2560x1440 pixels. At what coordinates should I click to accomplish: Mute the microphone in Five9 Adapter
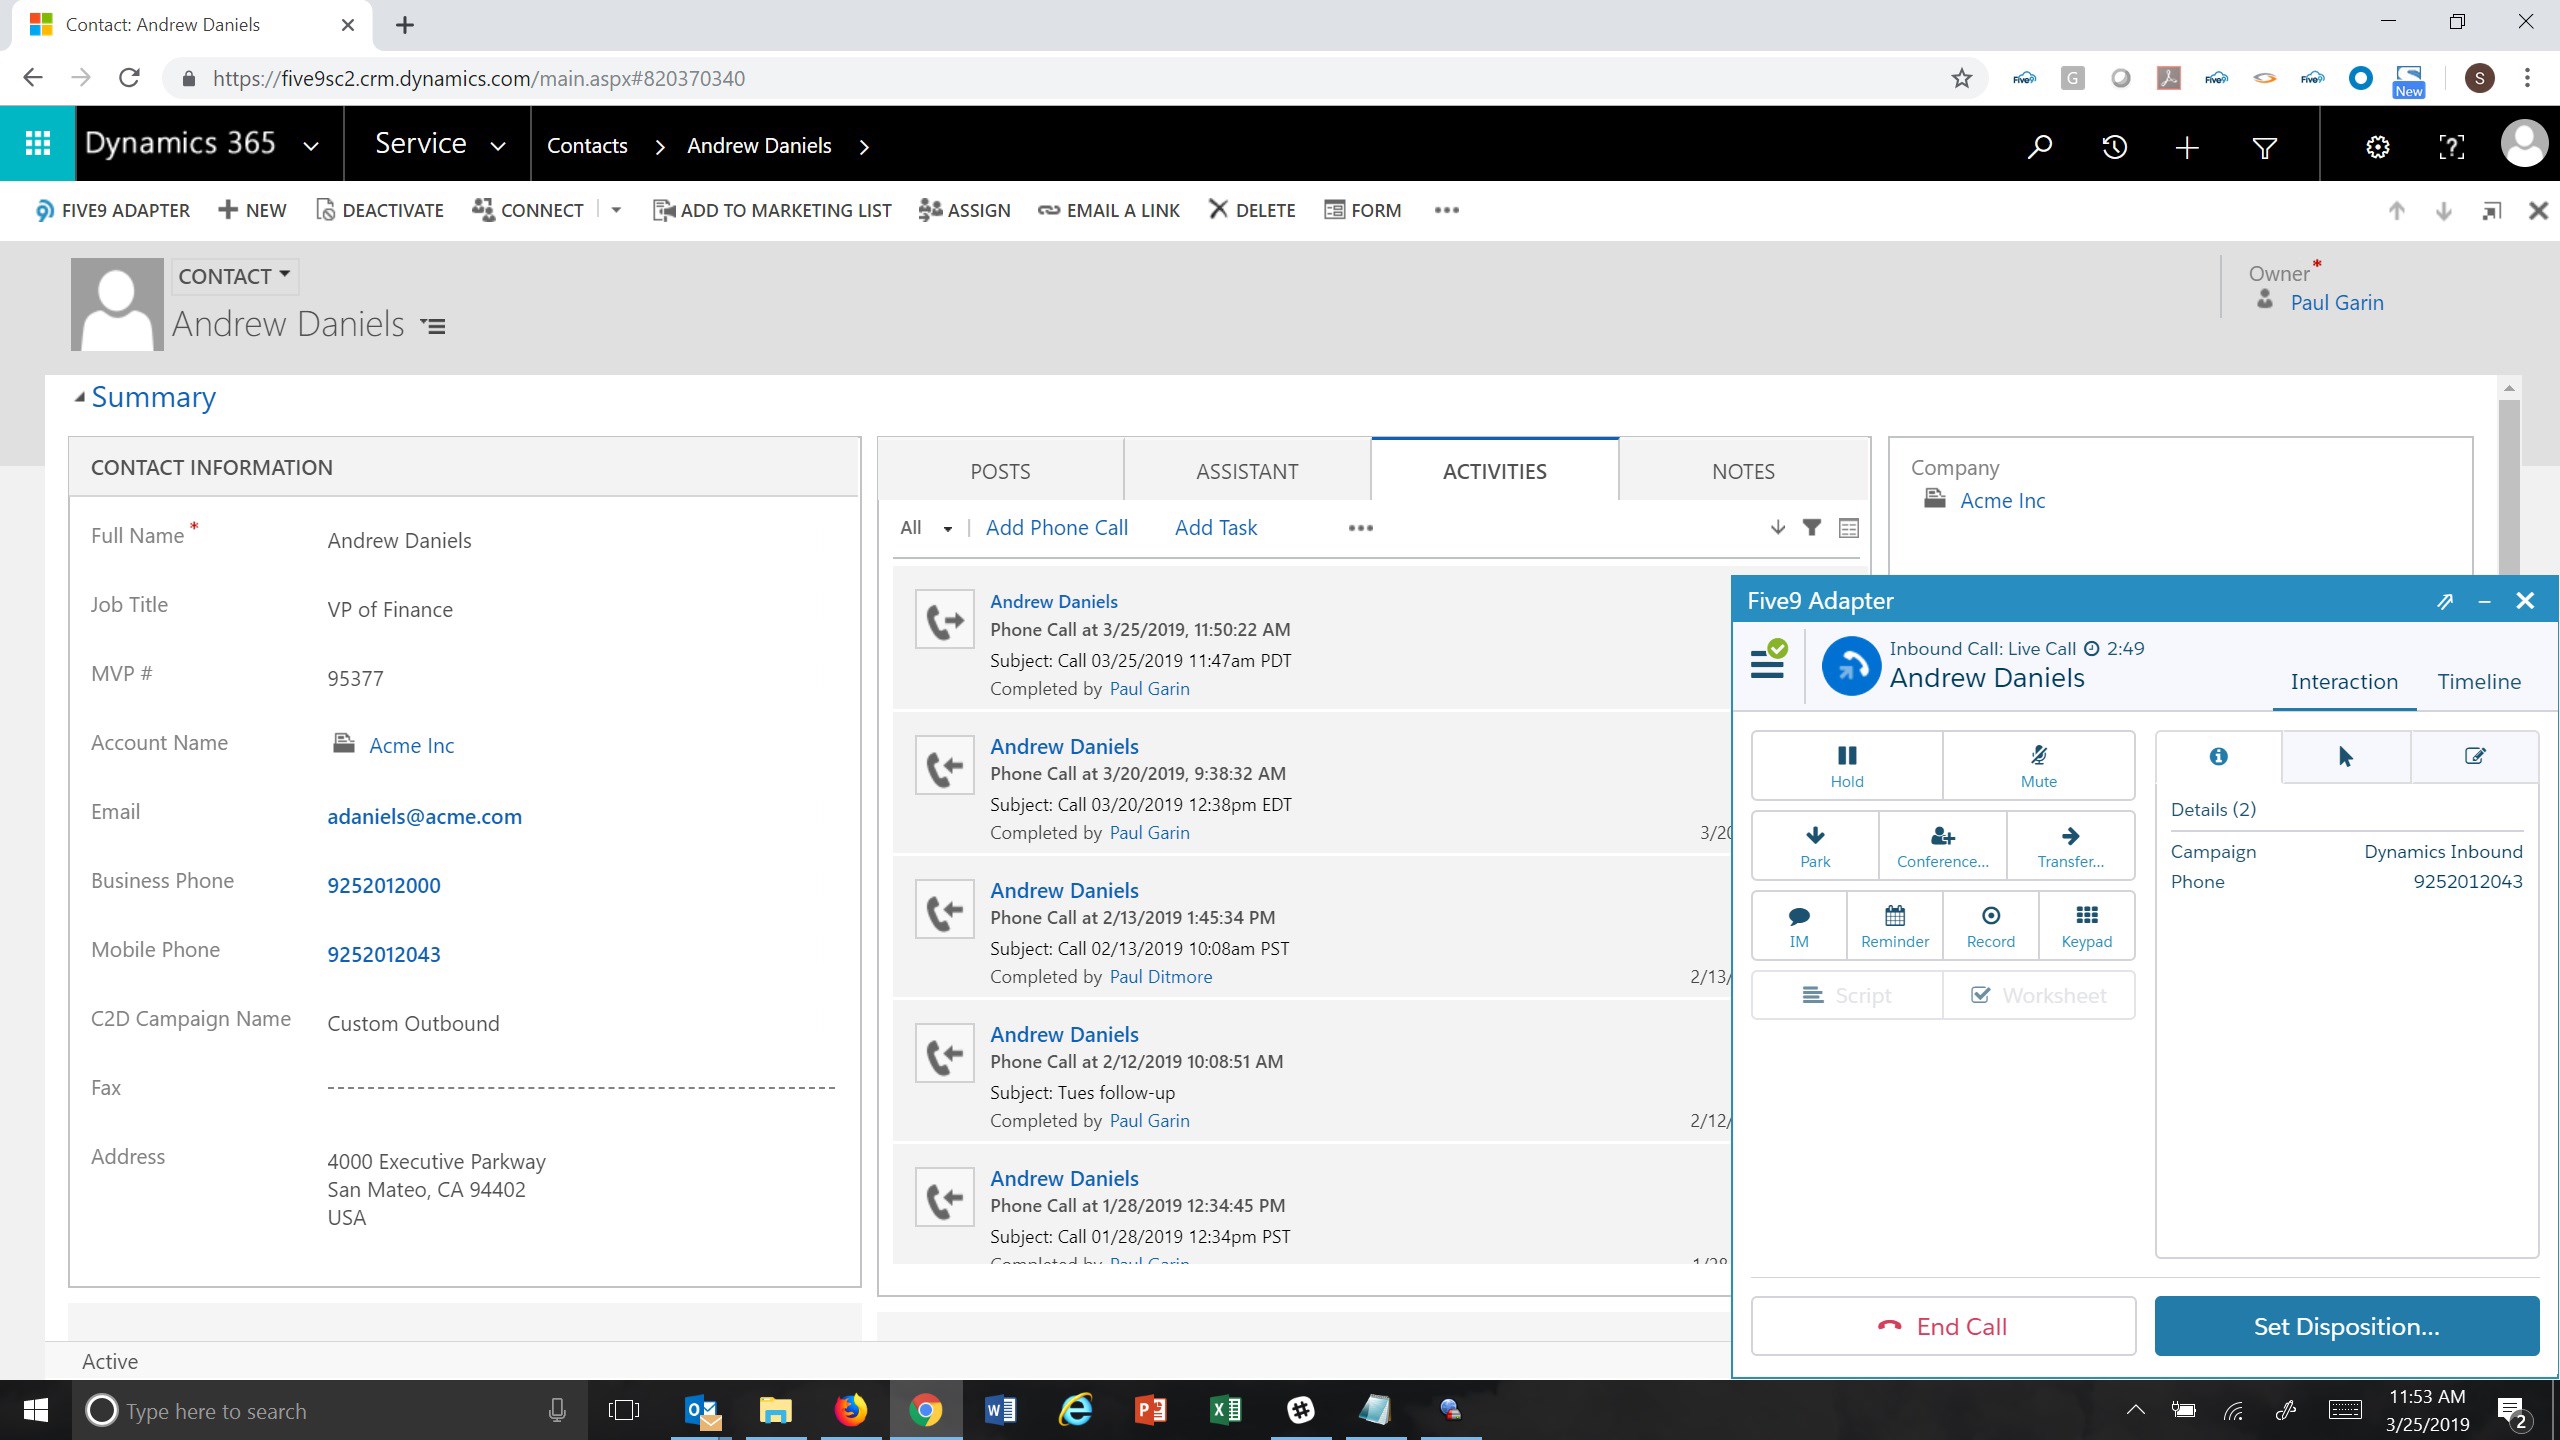coord(2038,766)
